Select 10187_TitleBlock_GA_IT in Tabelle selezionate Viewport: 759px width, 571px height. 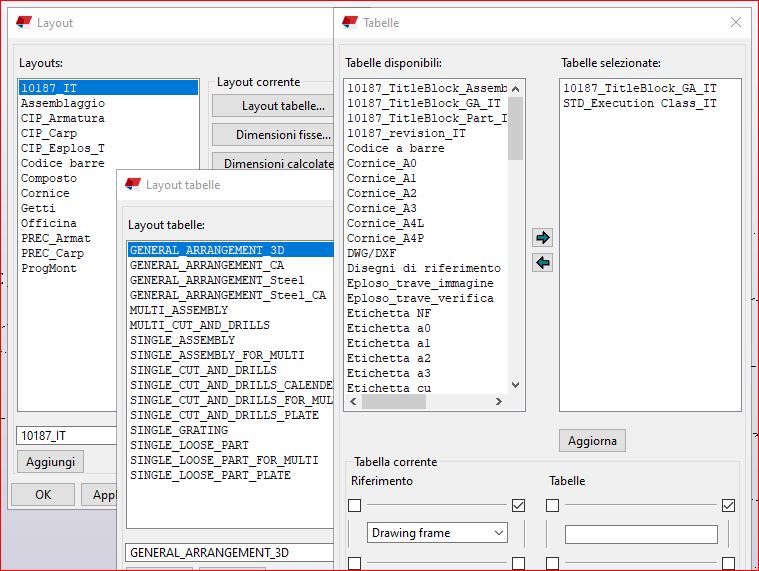point(639,88)
